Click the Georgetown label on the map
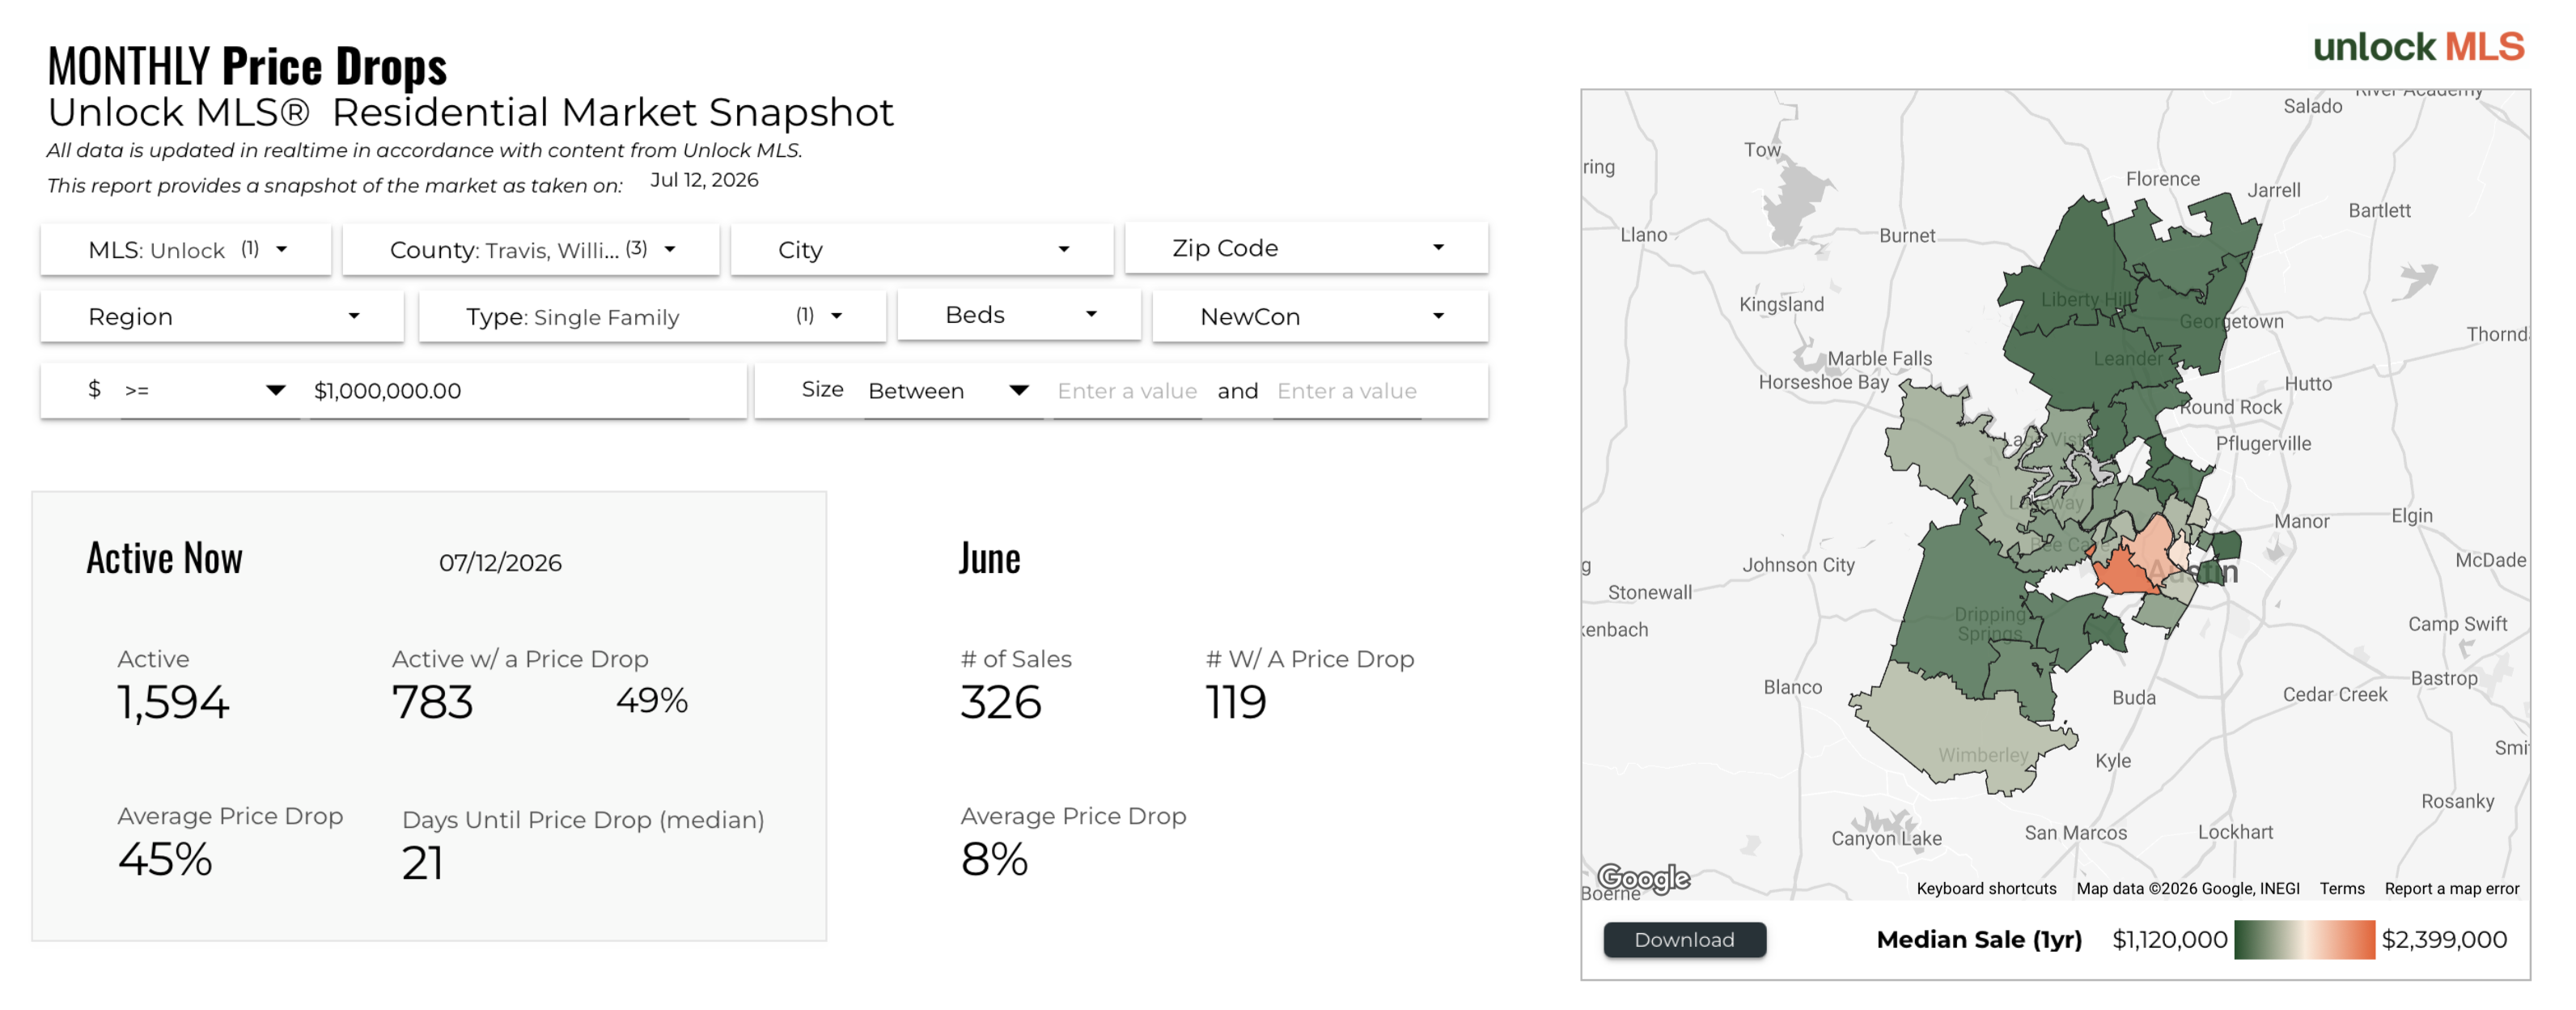This screenshot has height=1010, width=2576. pos(2231,321)
